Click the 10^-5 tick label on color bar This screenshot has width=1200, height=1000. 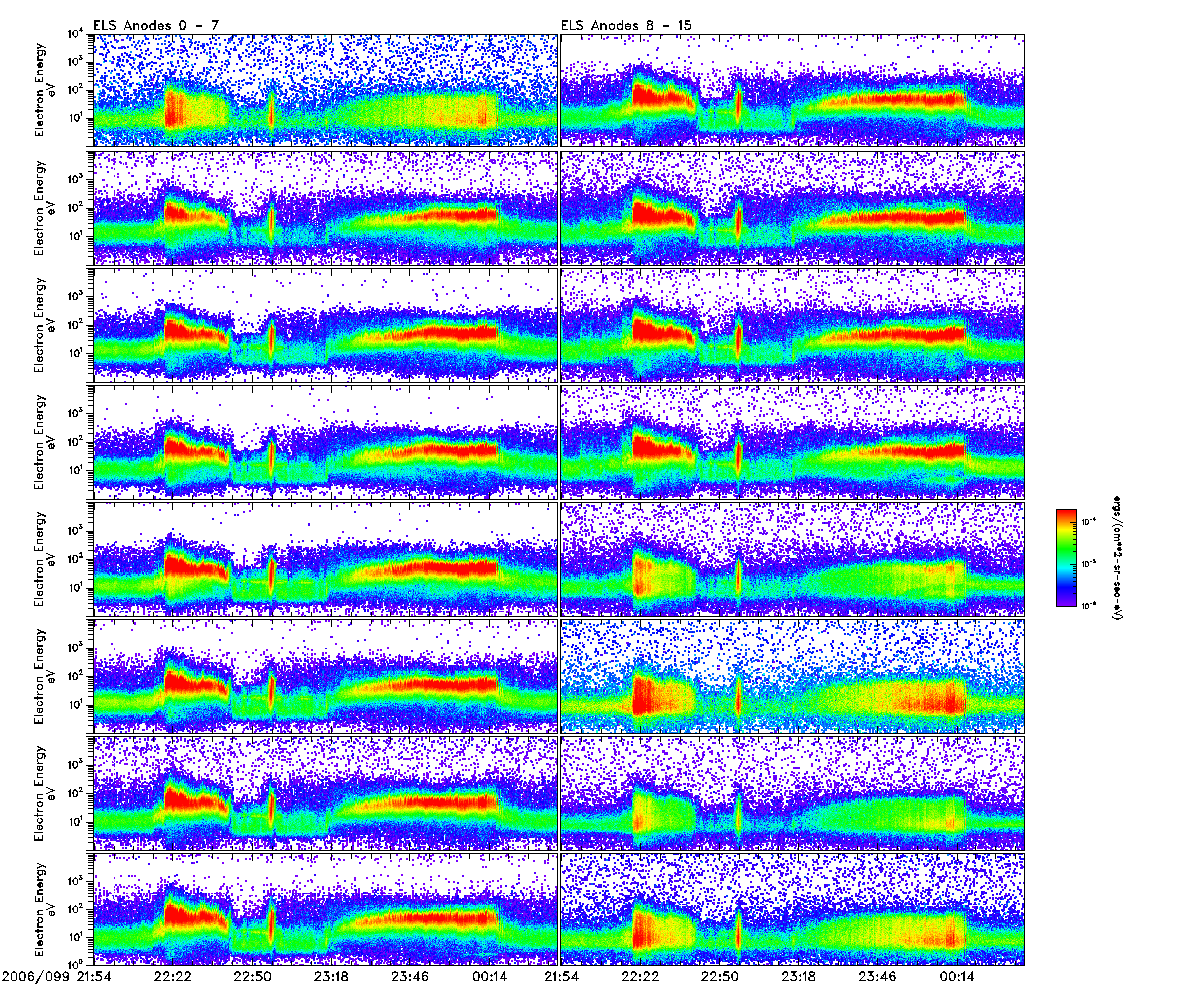[1087, 562]
